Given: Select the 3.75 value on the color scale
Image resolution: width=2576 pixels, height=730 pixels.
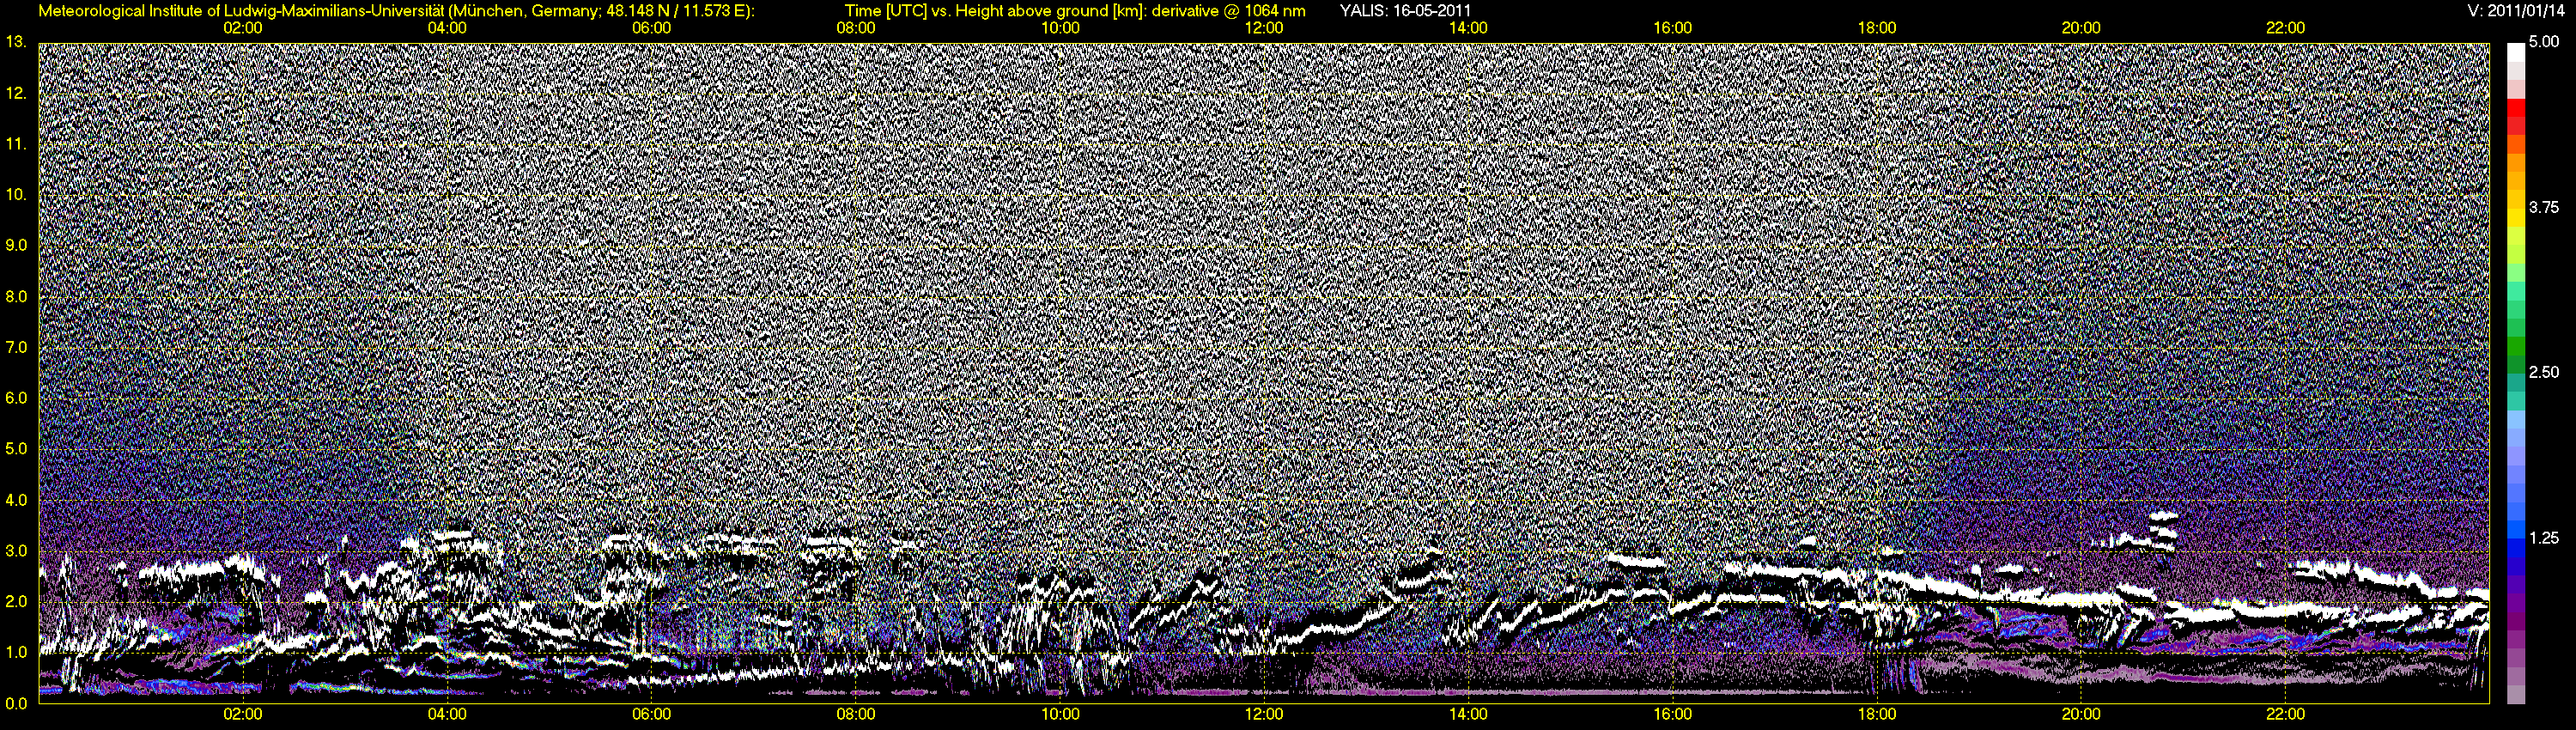Looking at the screenshot, I should [x=2544, y=207].
